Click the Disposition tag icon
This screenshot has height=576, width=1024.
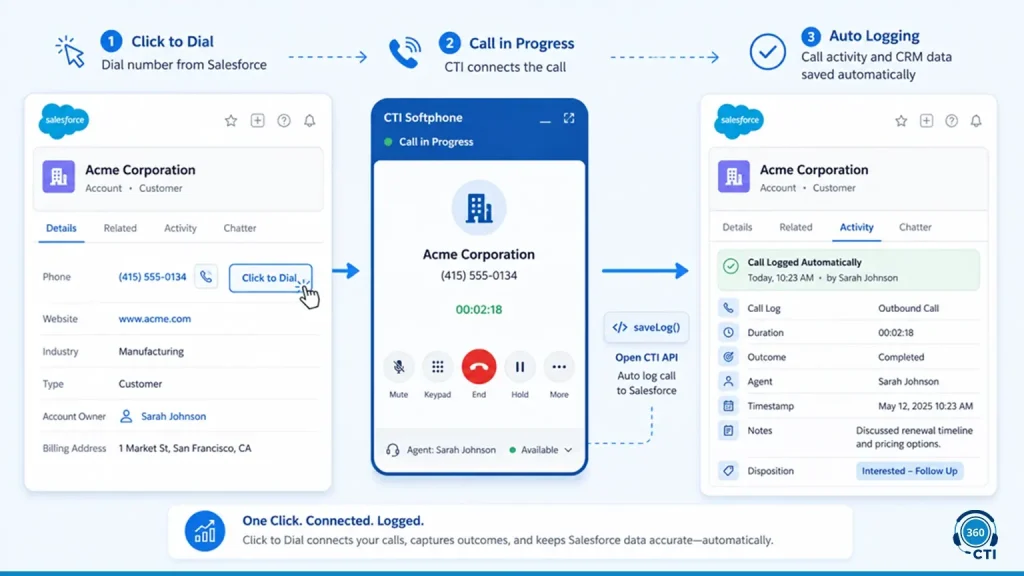point(728,471)
